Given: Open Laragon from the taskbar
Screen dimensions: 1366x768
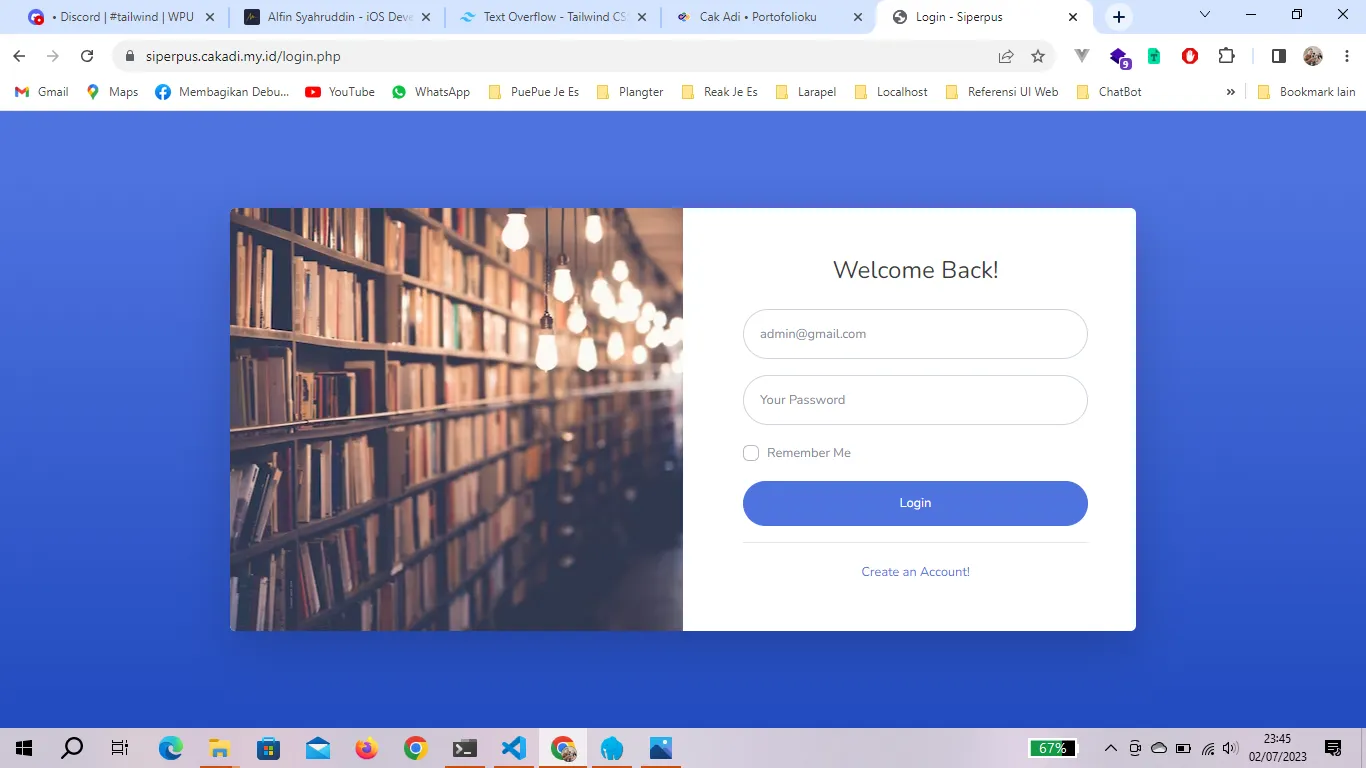Looking at the screenshot, I should click(612, 748).
